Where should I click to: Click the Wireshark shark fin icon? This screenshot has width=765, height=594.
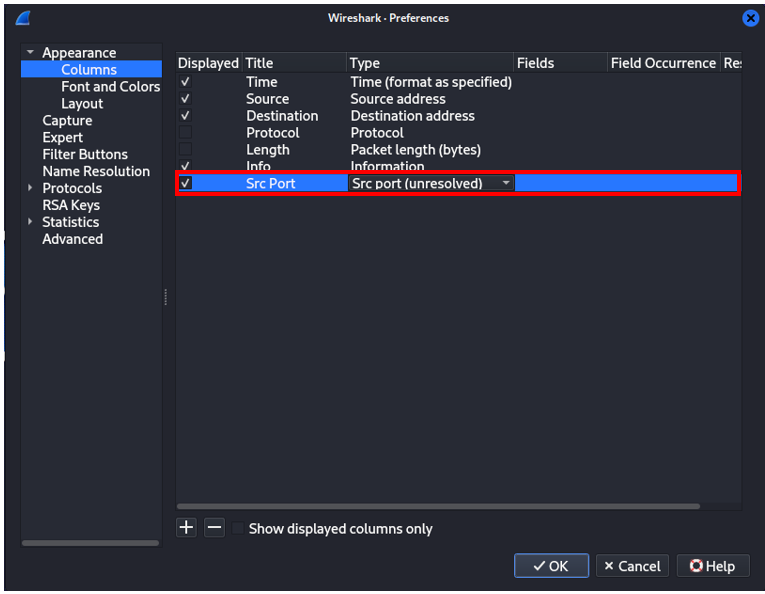[x=23, y=19]
